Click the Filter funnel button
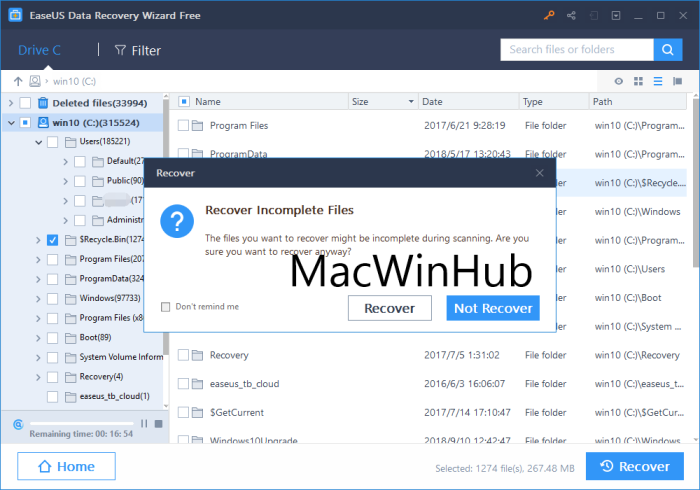 click(138, 50)
